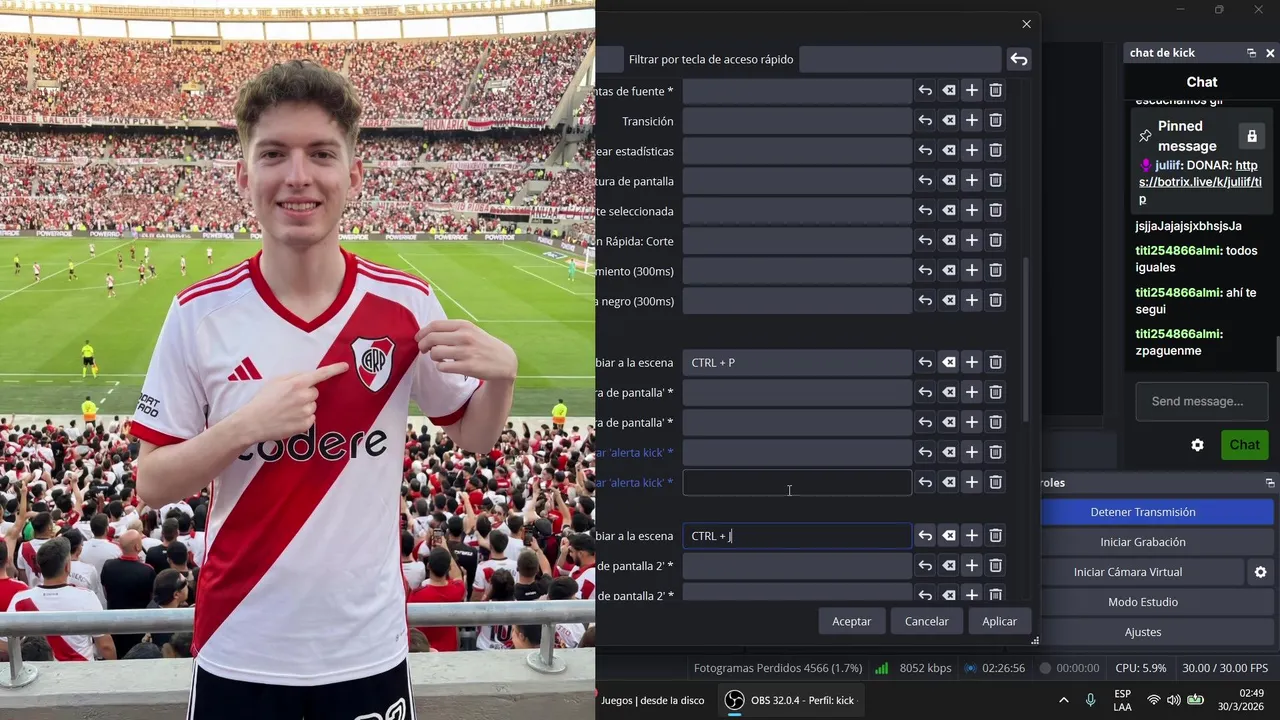The width and height of the screenshot is (1280, 720).
Task: Close the hotkeys settings dialog
Action: pos(1026,24)
